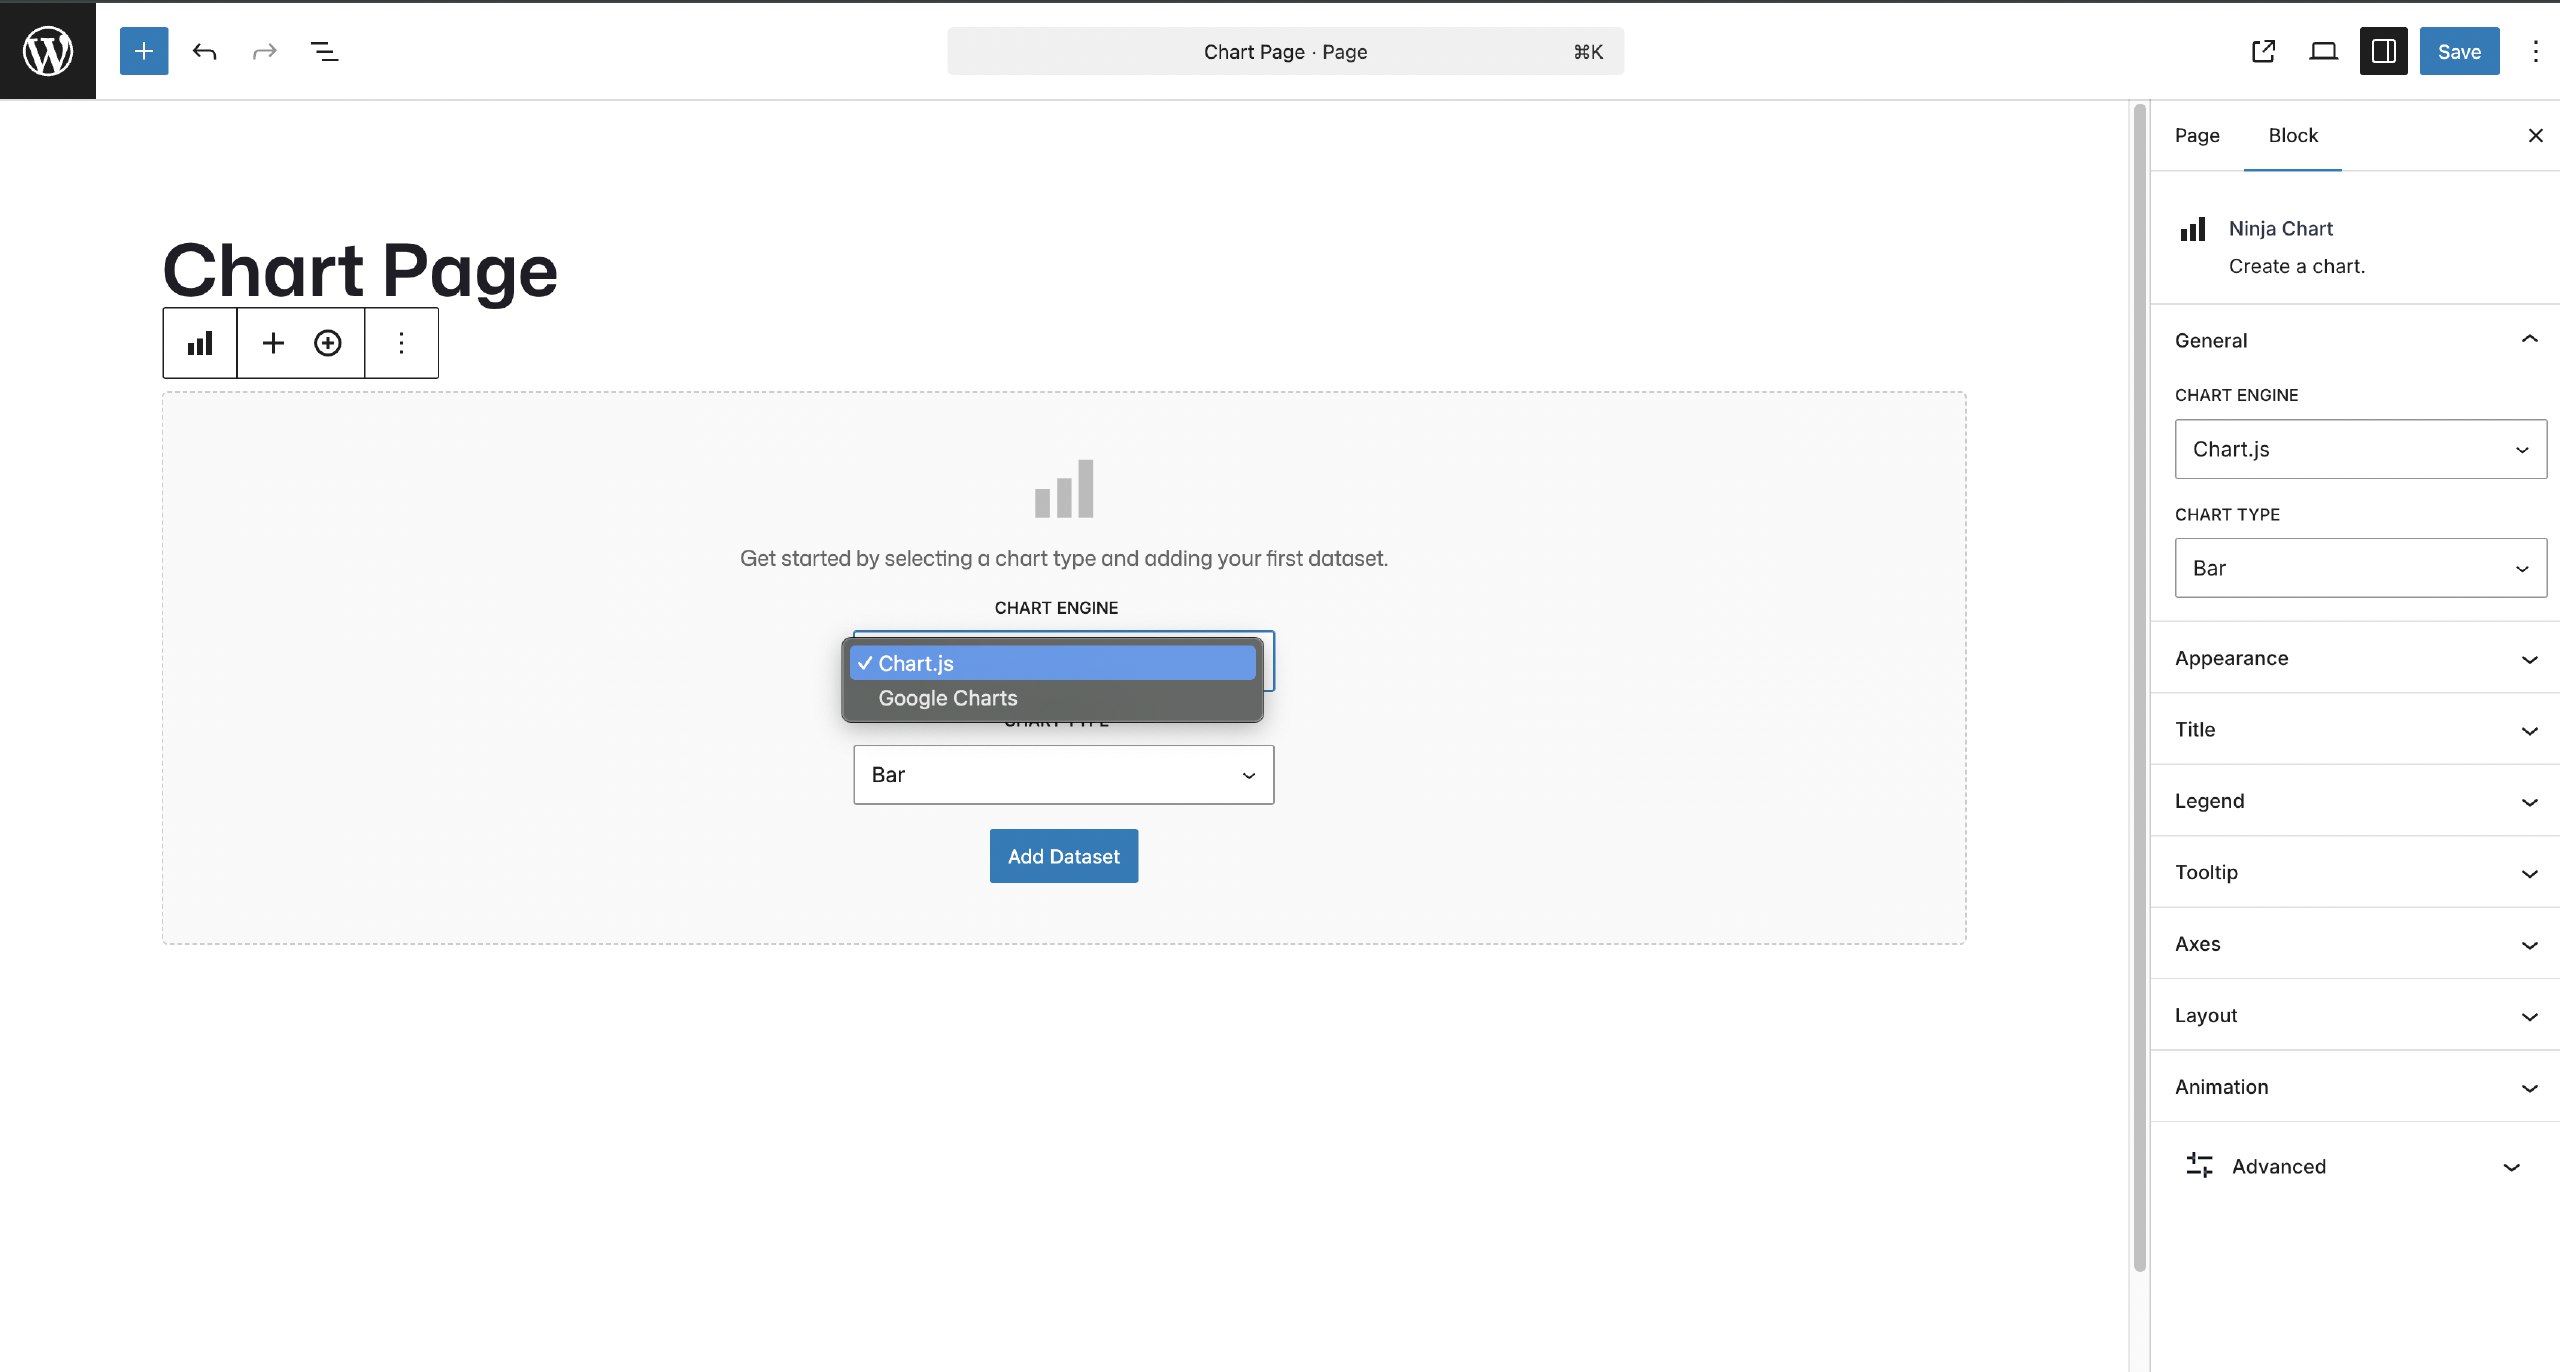
Task: Select Google Charts as the chart engine
Action: [947, 697]
